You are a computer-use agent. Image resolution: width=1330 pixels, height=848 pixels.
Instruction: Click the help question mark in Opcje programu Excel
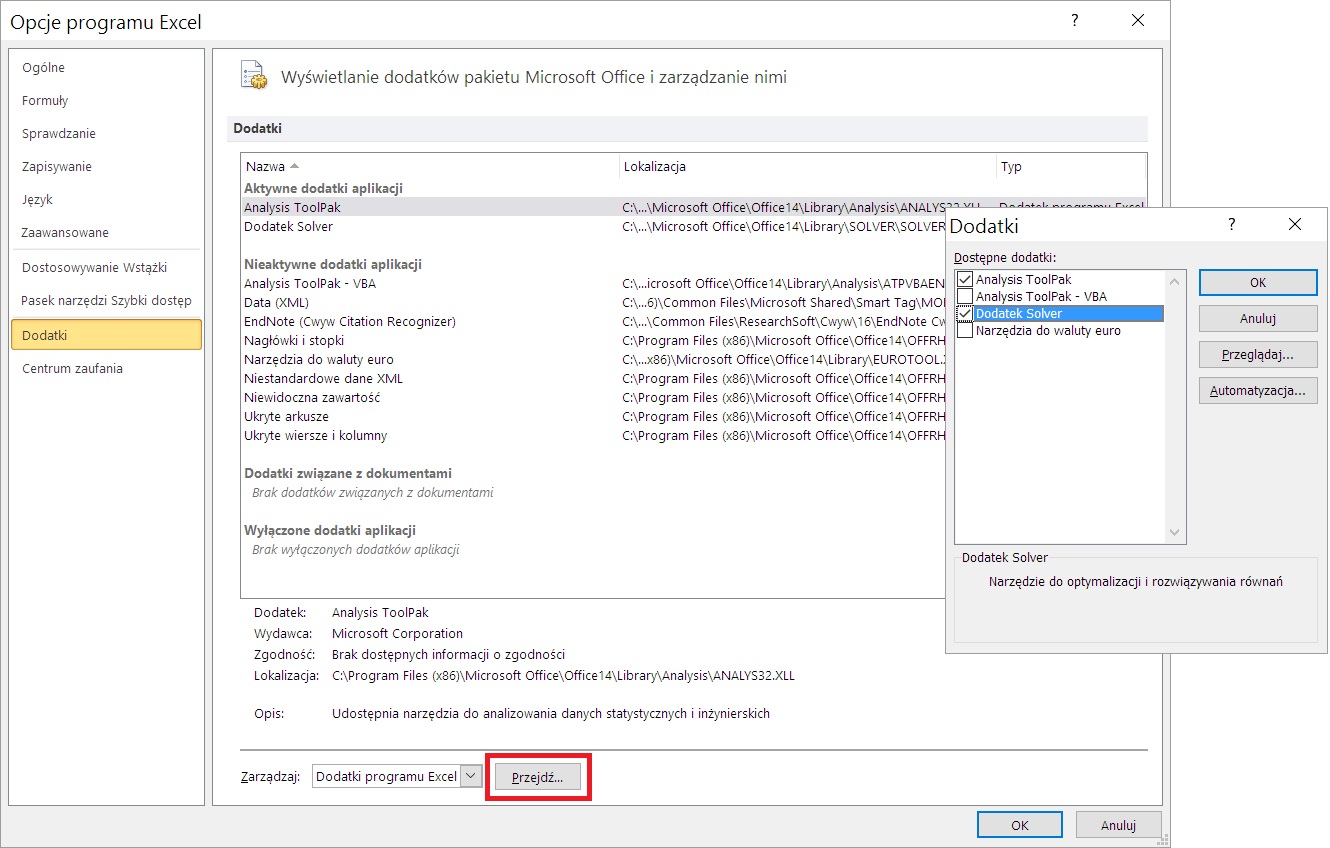[x=1075, y=20]
